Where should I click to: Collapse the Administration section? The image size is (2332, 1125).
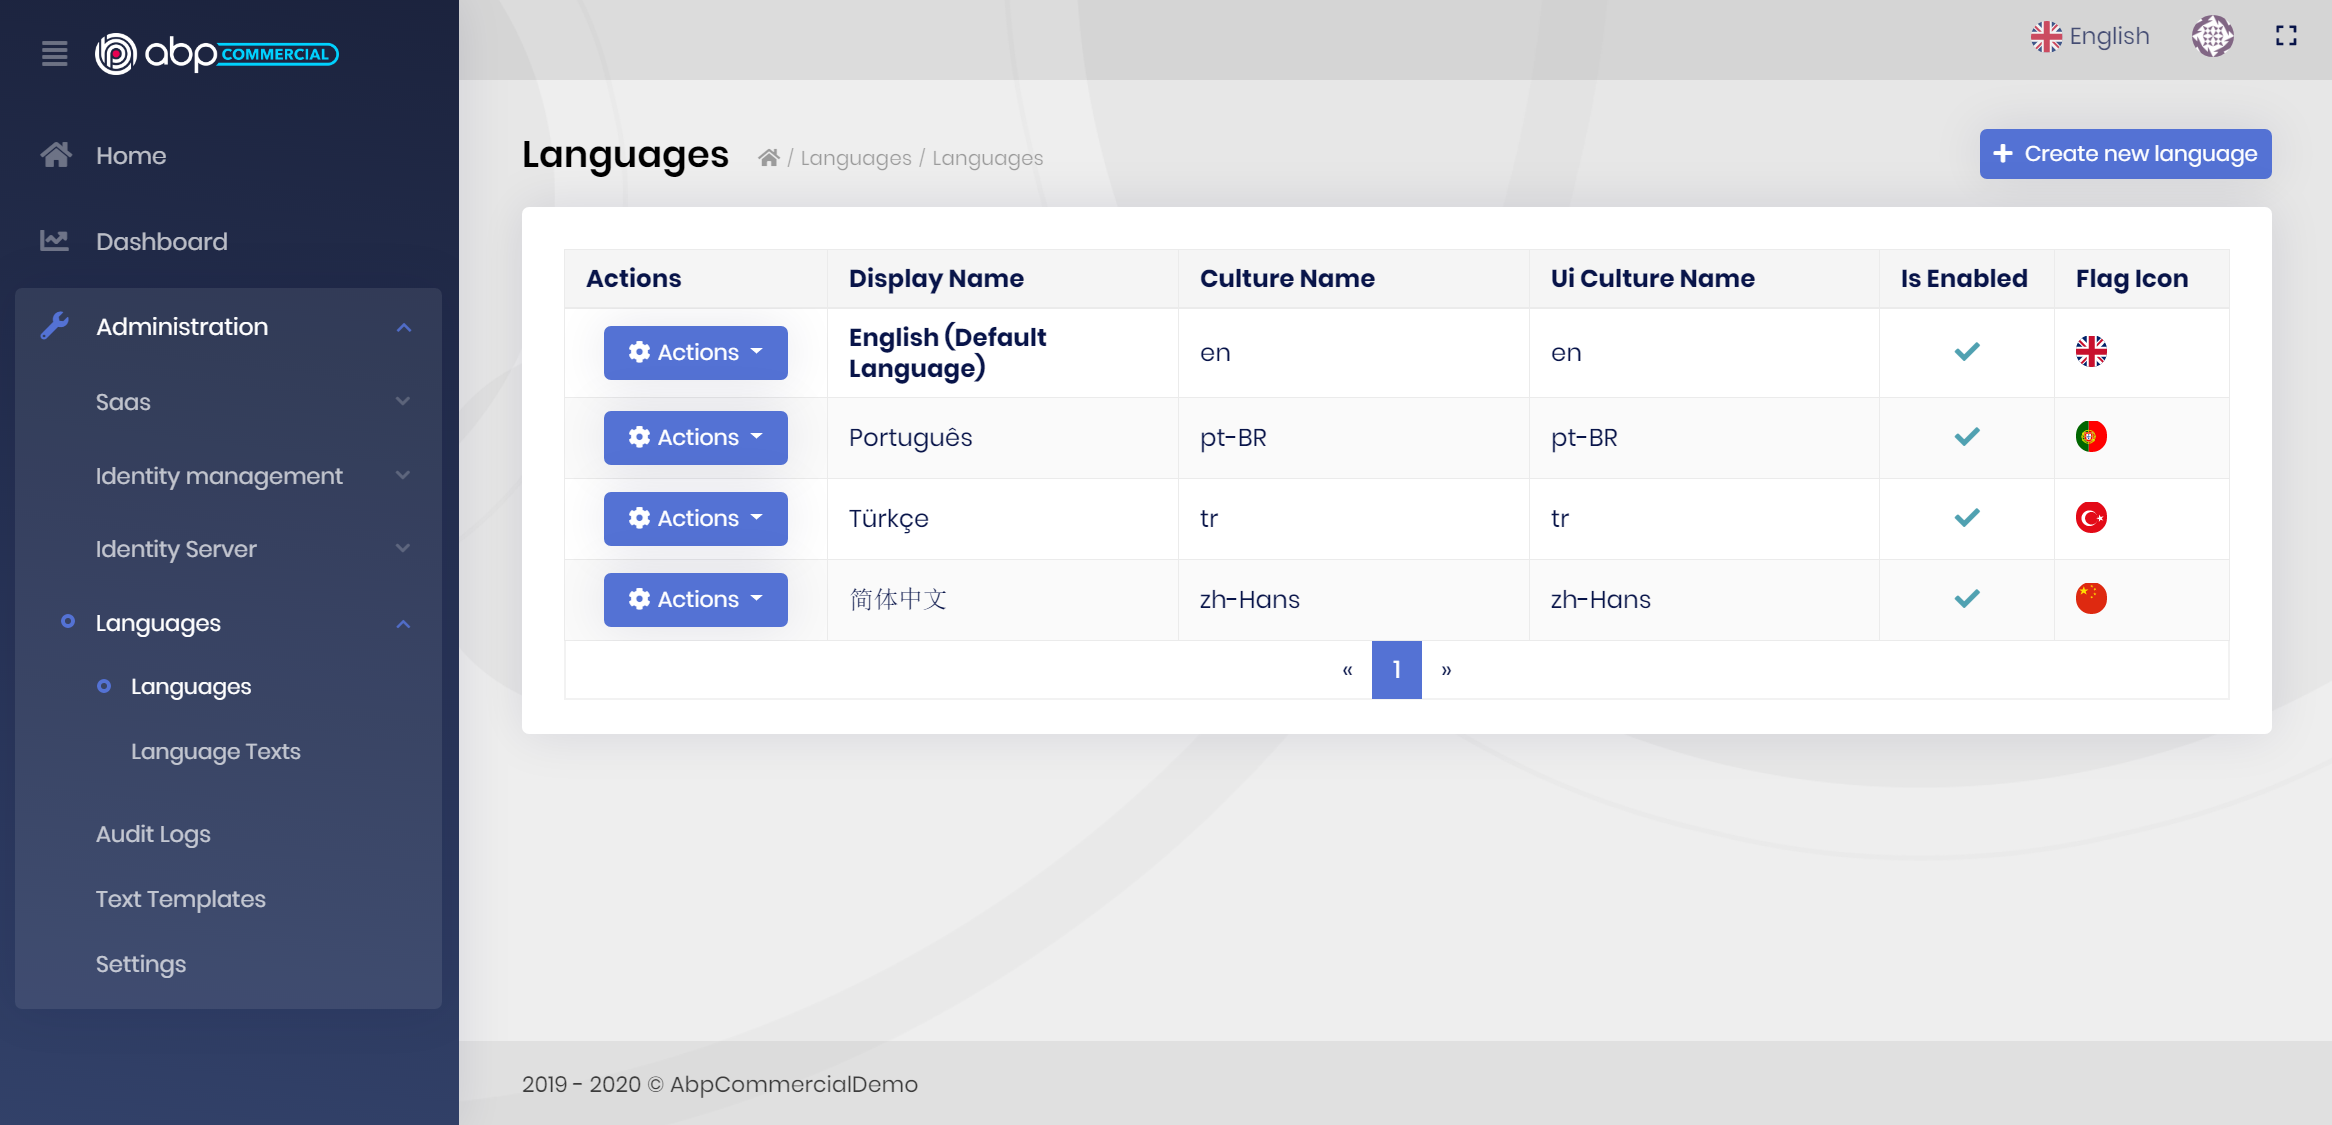click(x=404, y=326)
